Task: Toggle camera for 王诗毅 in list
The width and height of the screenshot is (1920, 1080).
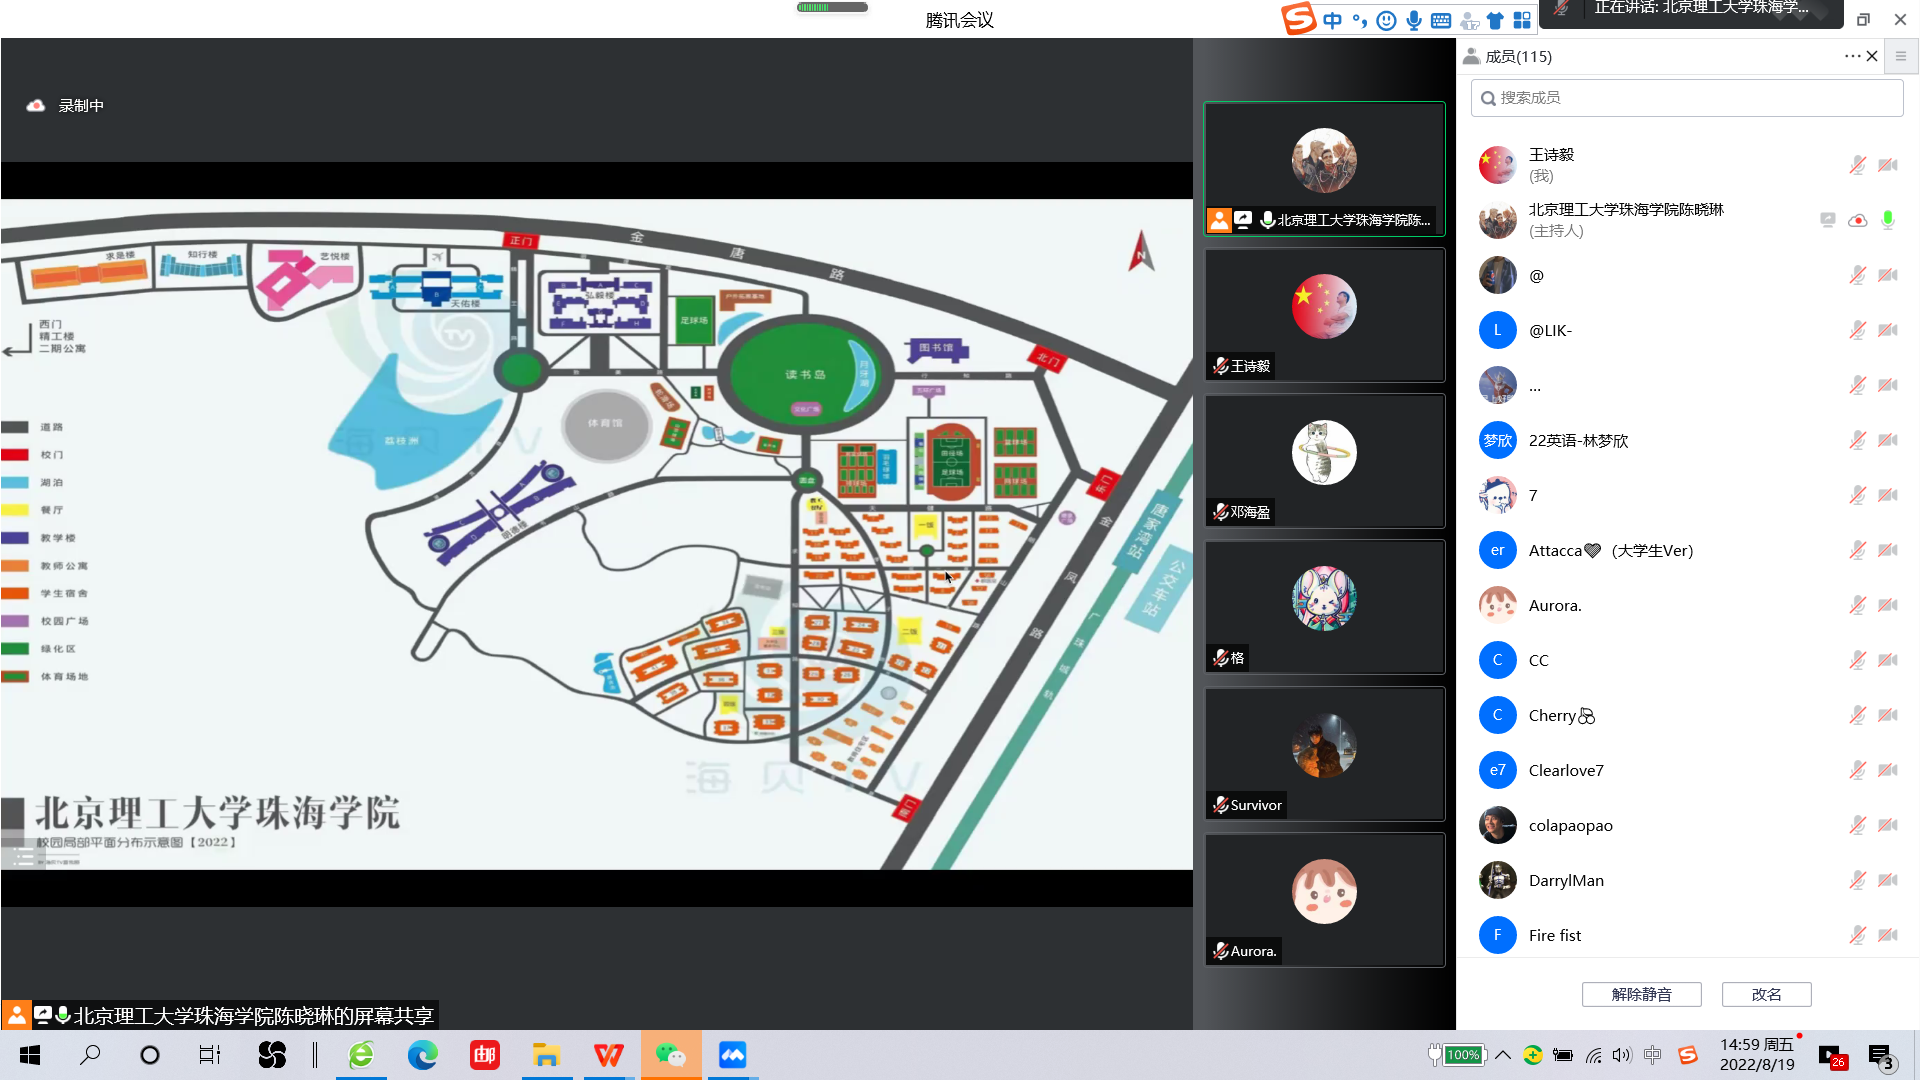Action: point(1888,165)
